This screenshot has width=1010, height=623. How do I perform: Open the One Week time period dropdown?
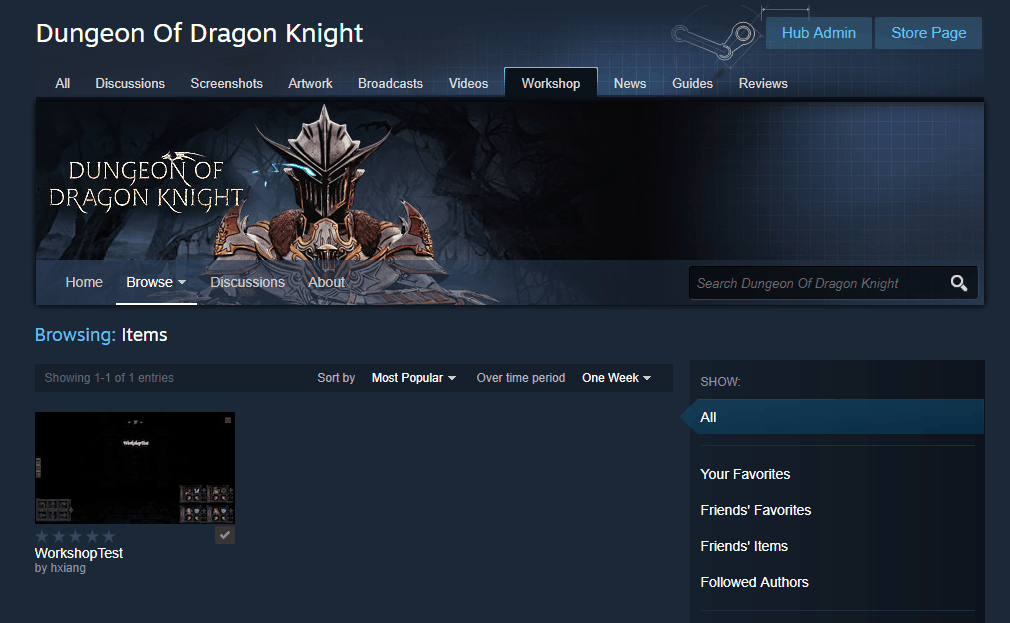pyautogui.click(x=616, y=378)
